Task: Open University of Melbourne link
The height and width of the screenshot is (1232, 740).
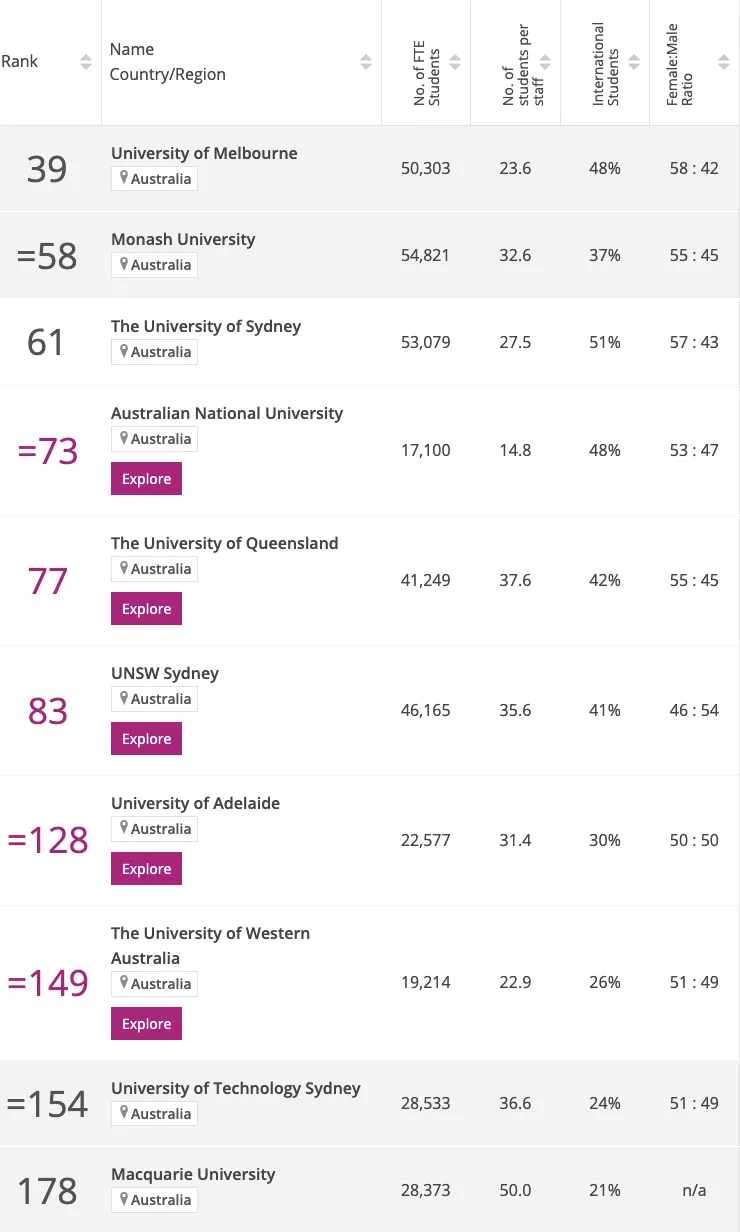Action: 204,153
